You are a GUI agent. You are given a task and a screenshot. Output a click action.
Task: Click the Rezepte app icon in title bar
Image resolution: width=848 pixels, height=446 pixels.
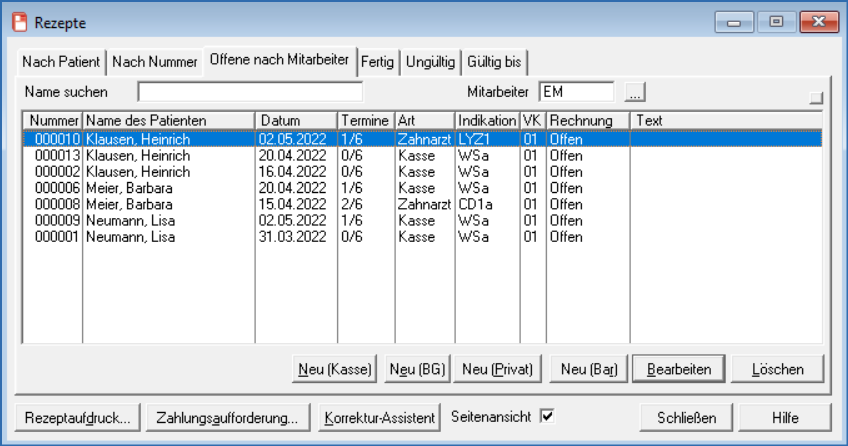(x=18, y=21)
